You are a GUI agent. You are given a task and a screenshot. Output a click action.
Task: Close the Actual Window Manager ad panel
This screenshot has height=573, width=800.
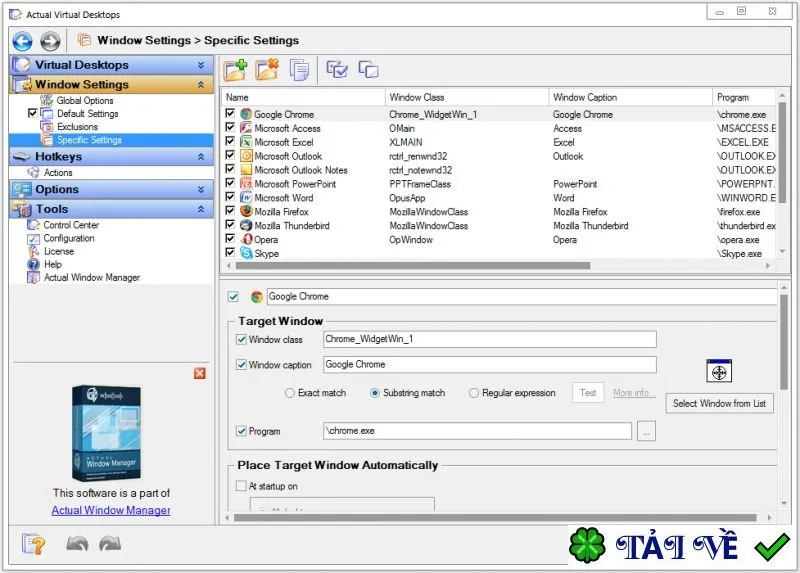pos(200,373)
